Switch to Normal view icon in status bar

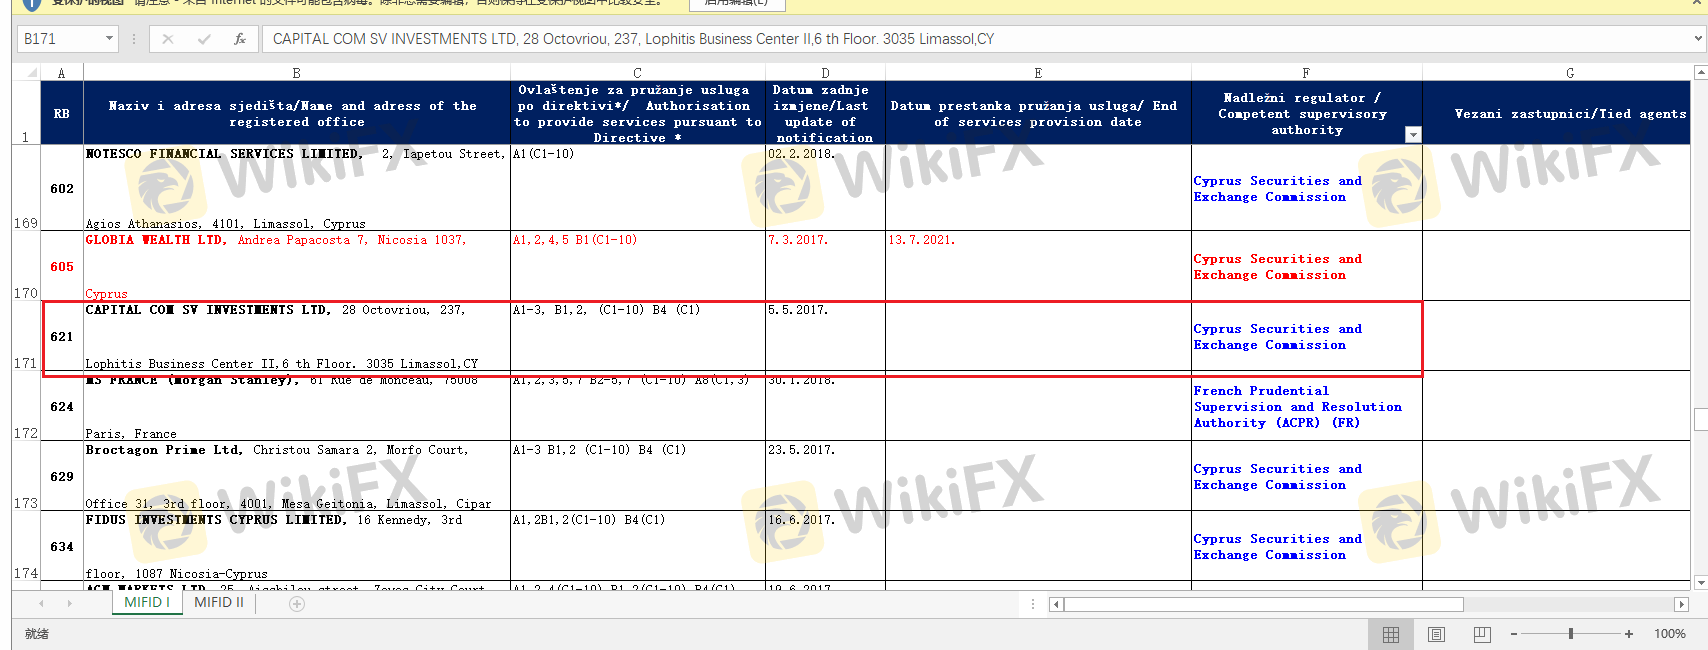pos(1391,634)
